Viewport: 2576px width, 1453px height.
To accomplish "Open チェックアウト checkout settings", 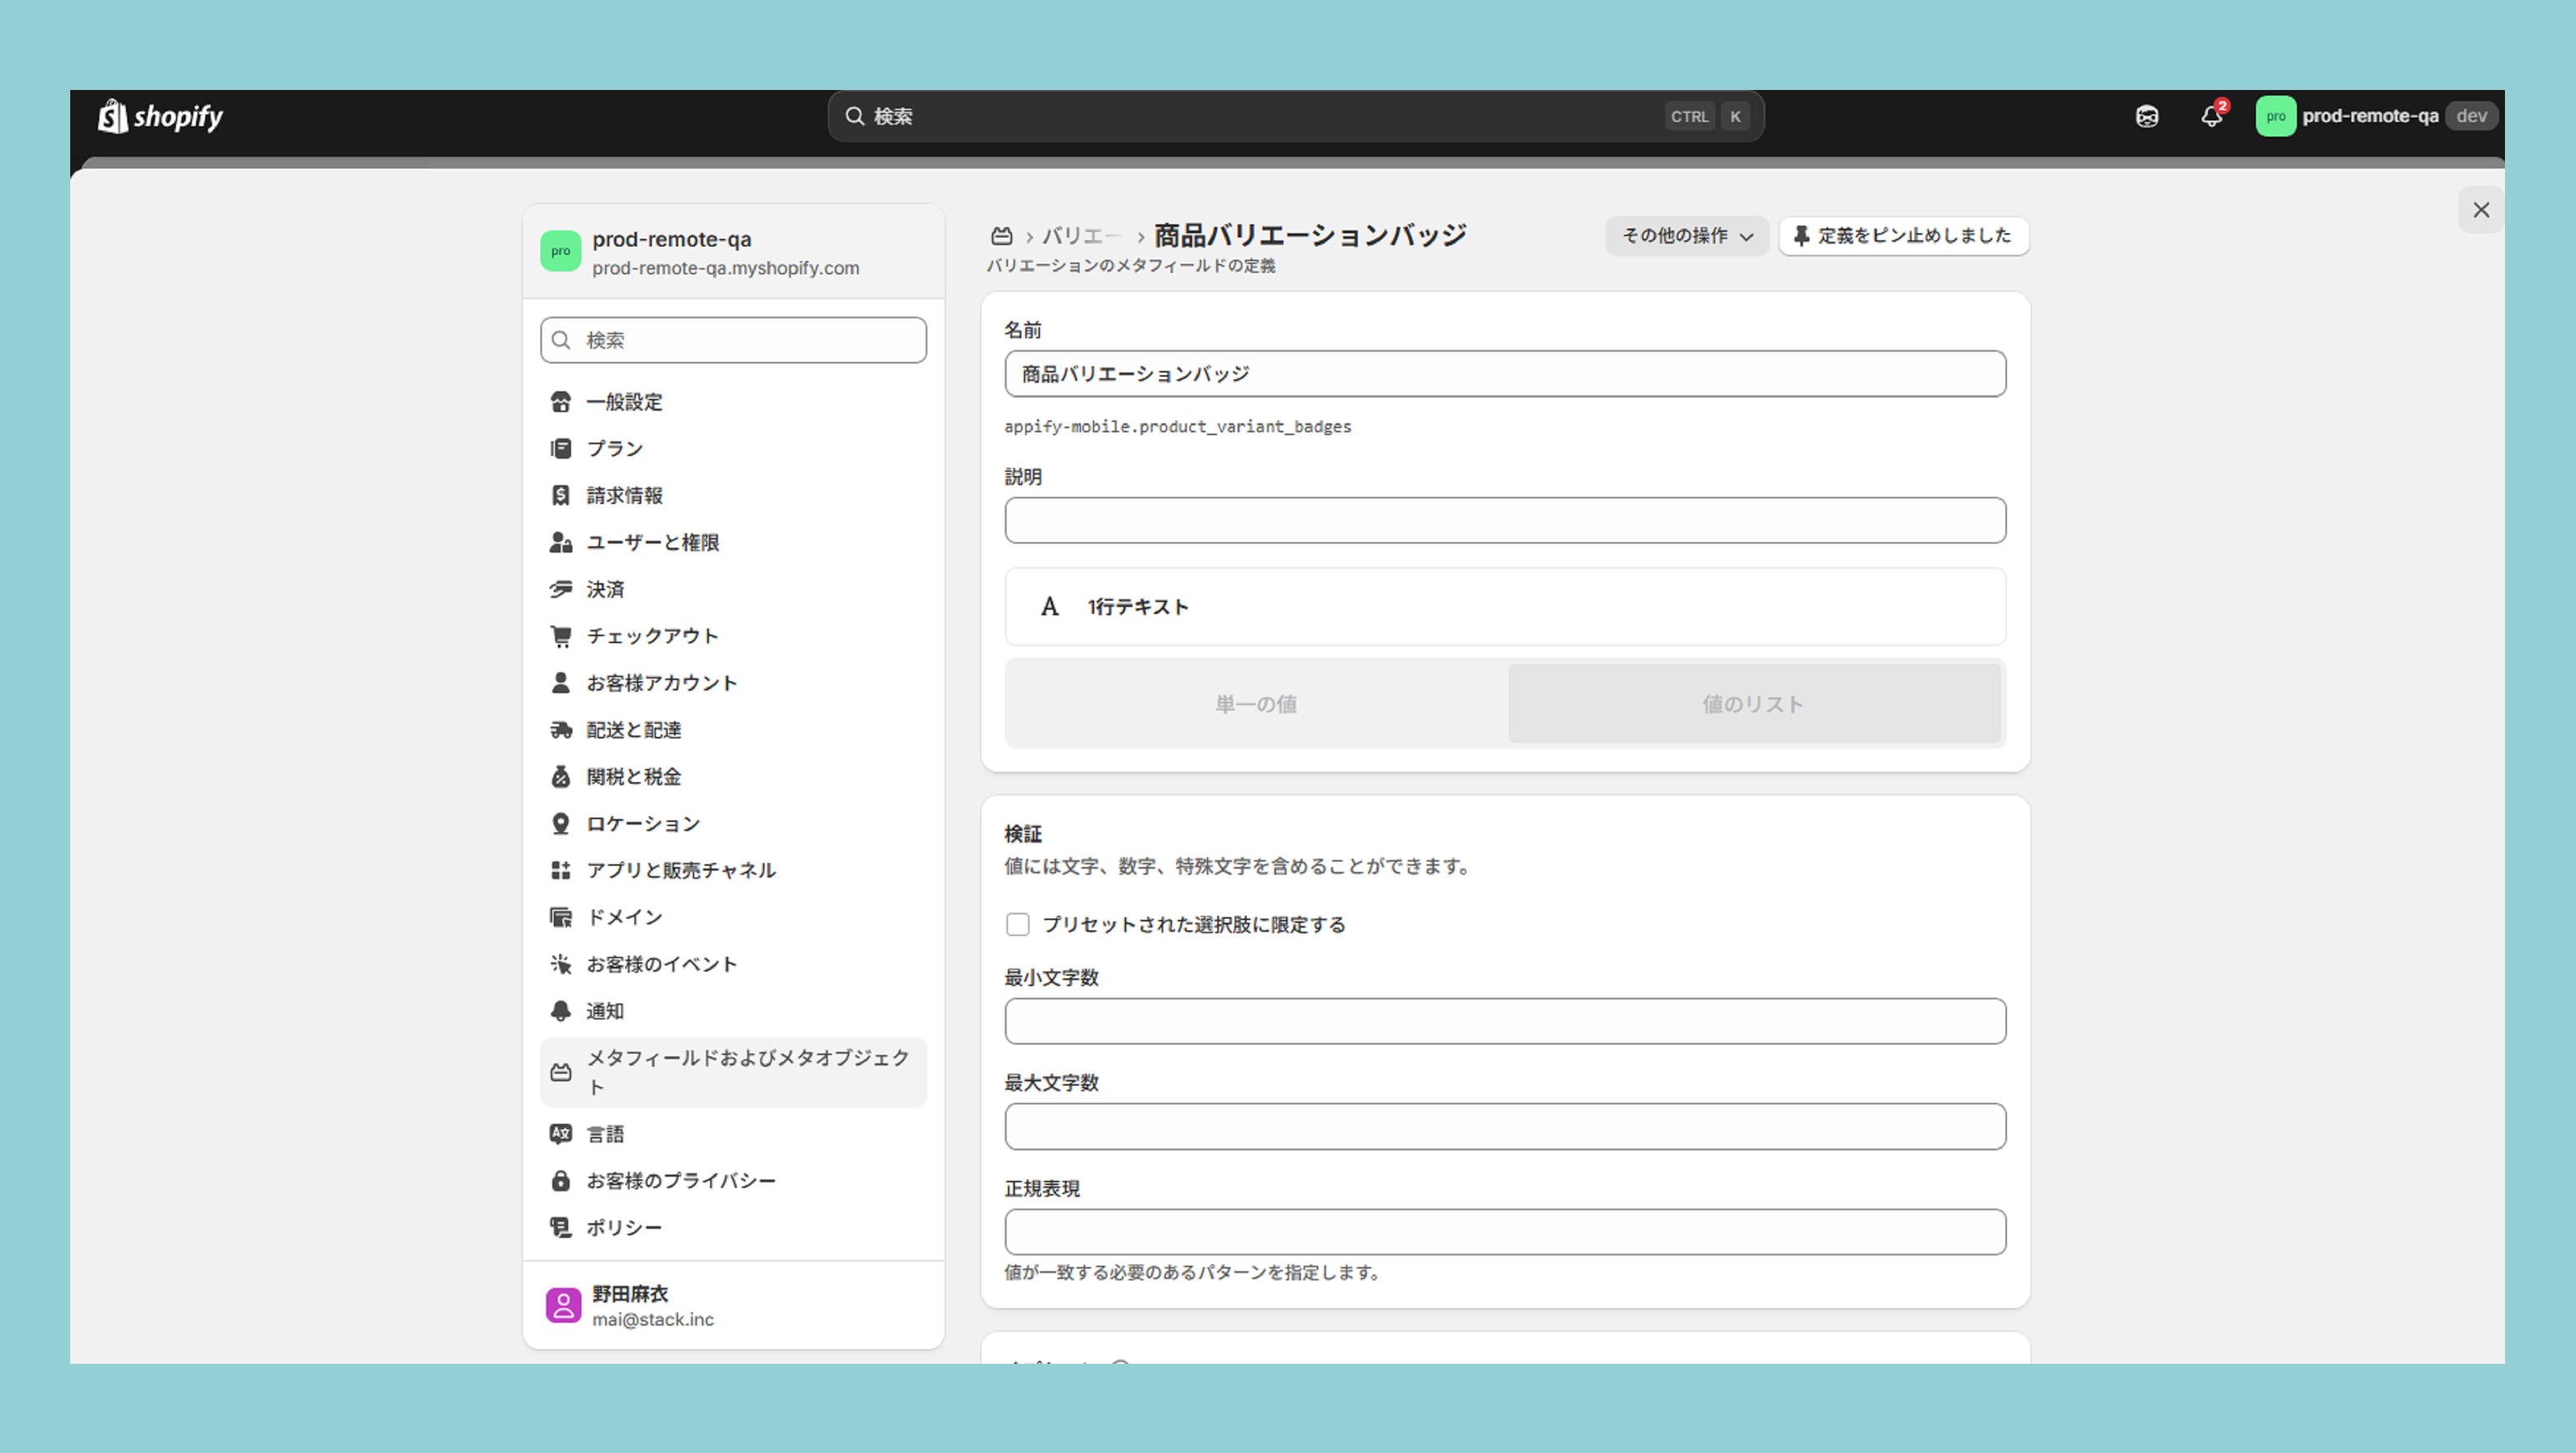I will point(652,636).
